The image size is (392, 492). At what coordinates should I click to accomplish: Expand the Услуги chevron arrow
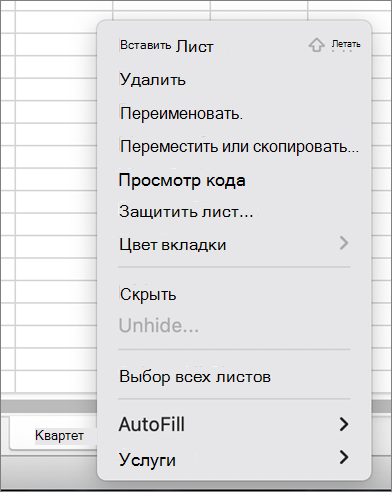(x=344, y=457)
